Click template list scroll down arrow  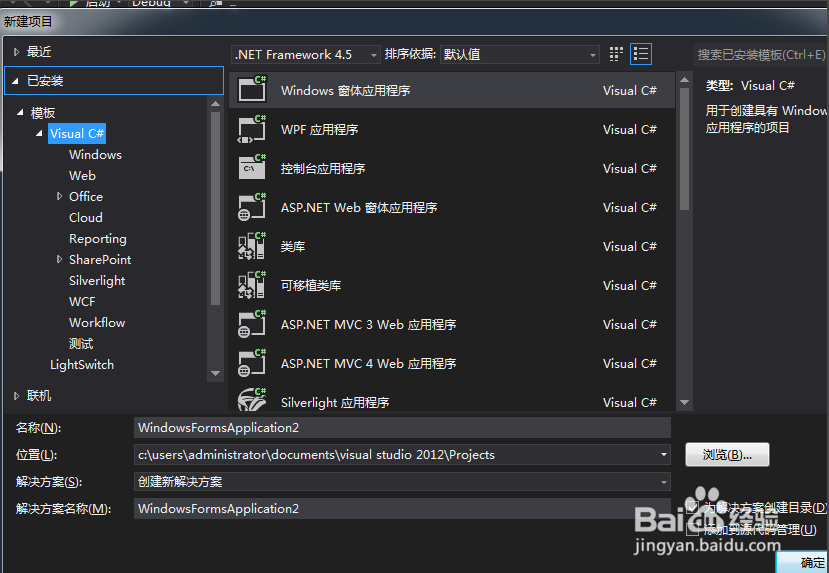click(x=684, y=403)
